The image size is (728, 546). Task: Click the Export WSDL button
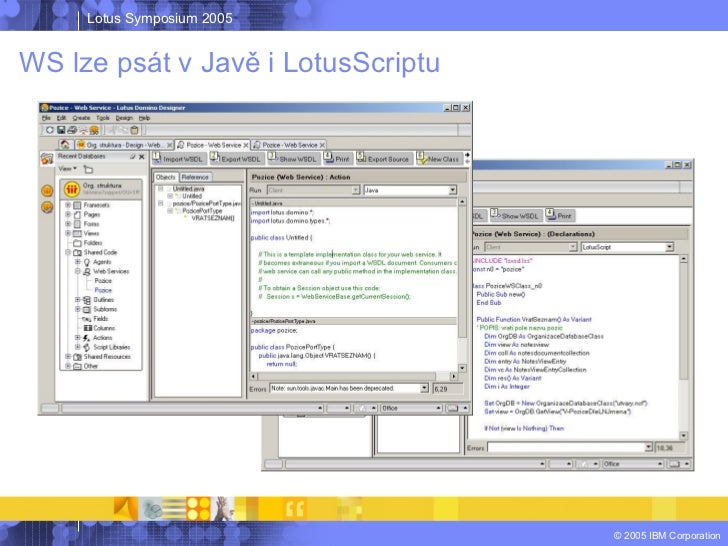[x=236, y=159]
